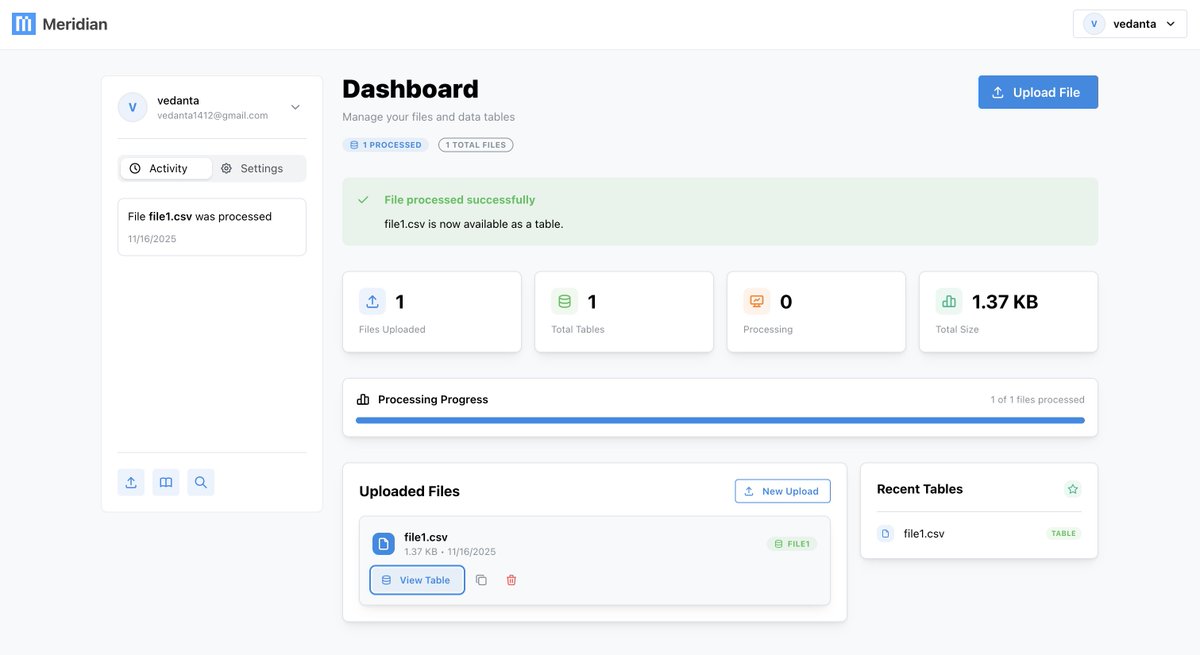Click the processing progress bar
Viewport: 1200px width, 655px height.
click(720, 420)
